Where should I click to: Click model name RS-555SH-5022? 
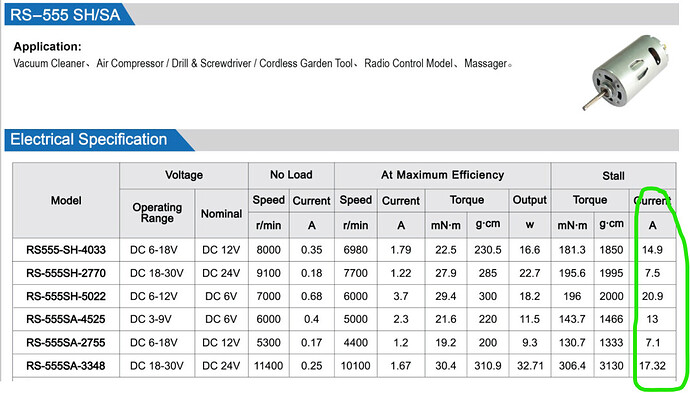coord(66,296)
